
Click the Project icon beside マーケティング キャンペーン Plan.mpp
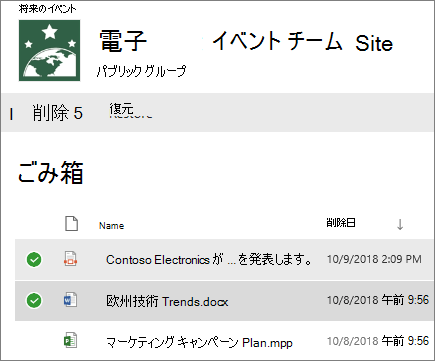coord(70,341)
